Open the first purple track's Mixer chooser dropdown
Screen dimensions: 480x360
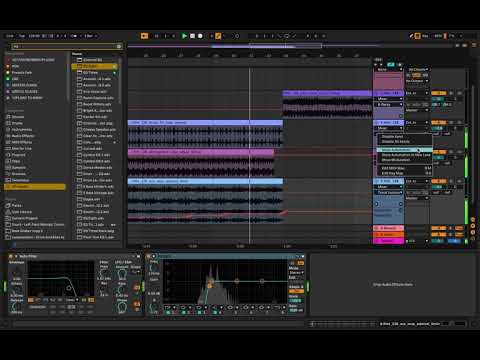389,99
